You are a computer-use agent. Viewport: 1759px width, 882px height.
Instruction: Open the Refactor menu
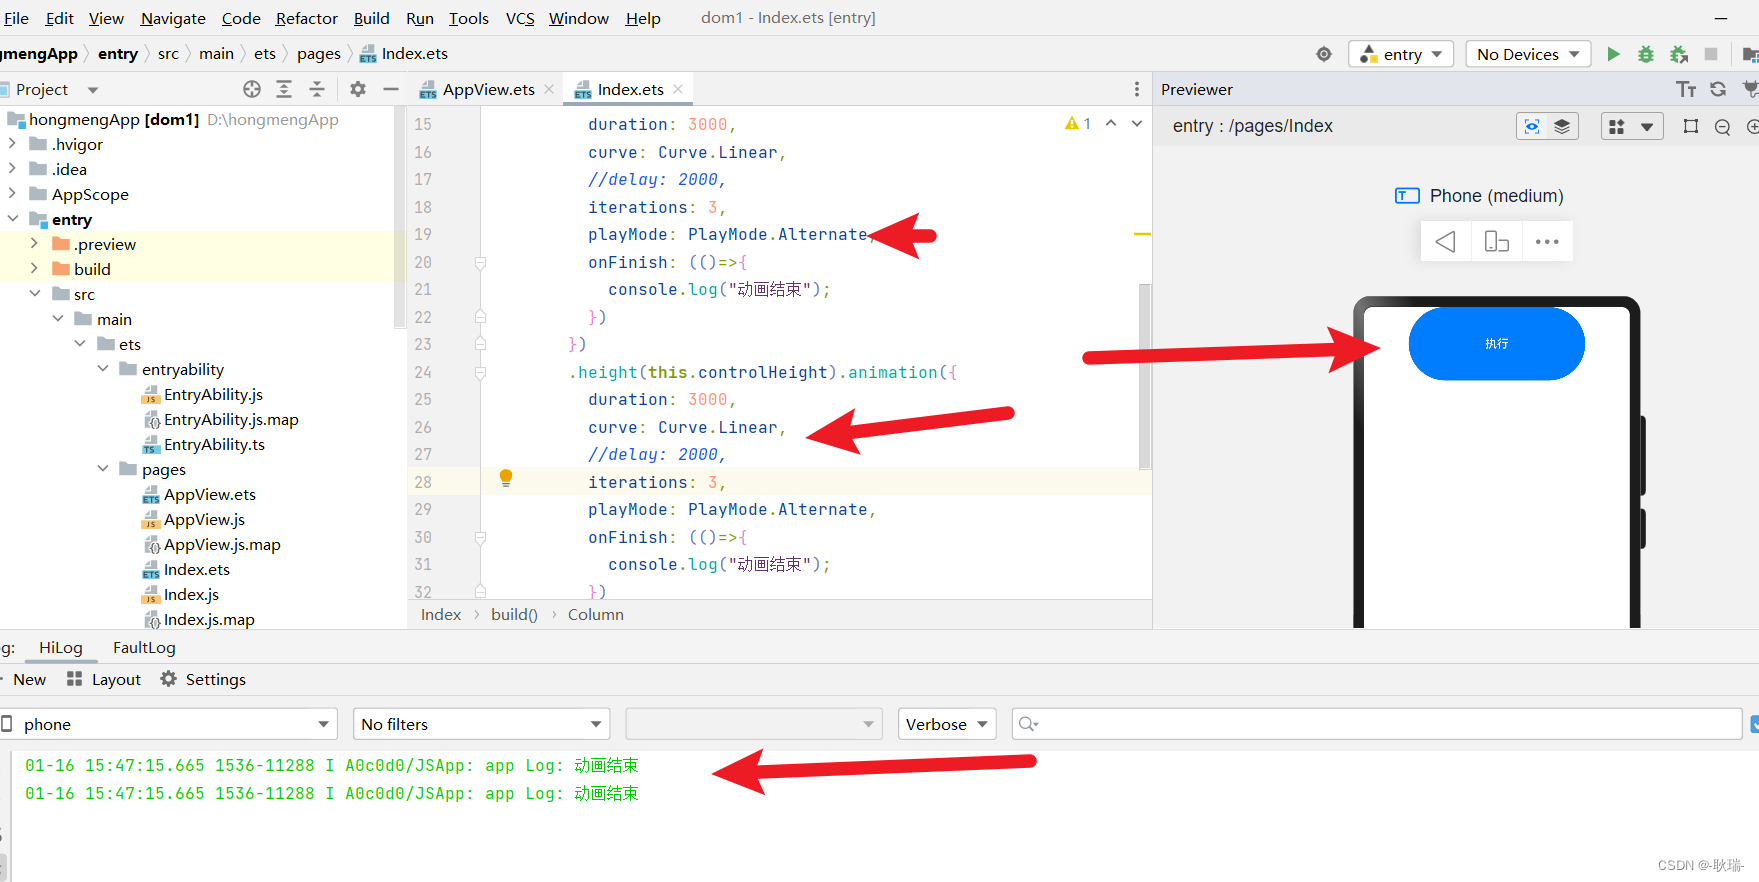(x=307, y=18)
